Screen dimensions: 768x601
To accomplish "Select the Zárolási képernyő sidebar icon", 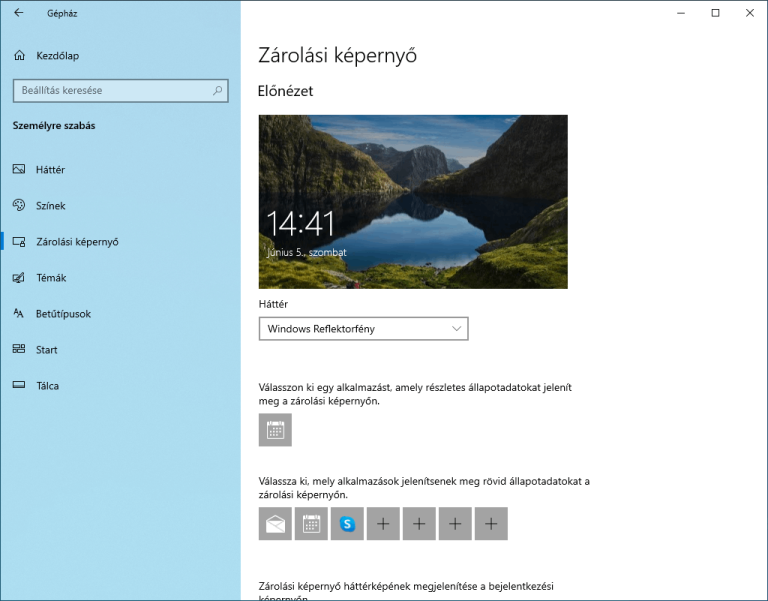I will (19, 241).
